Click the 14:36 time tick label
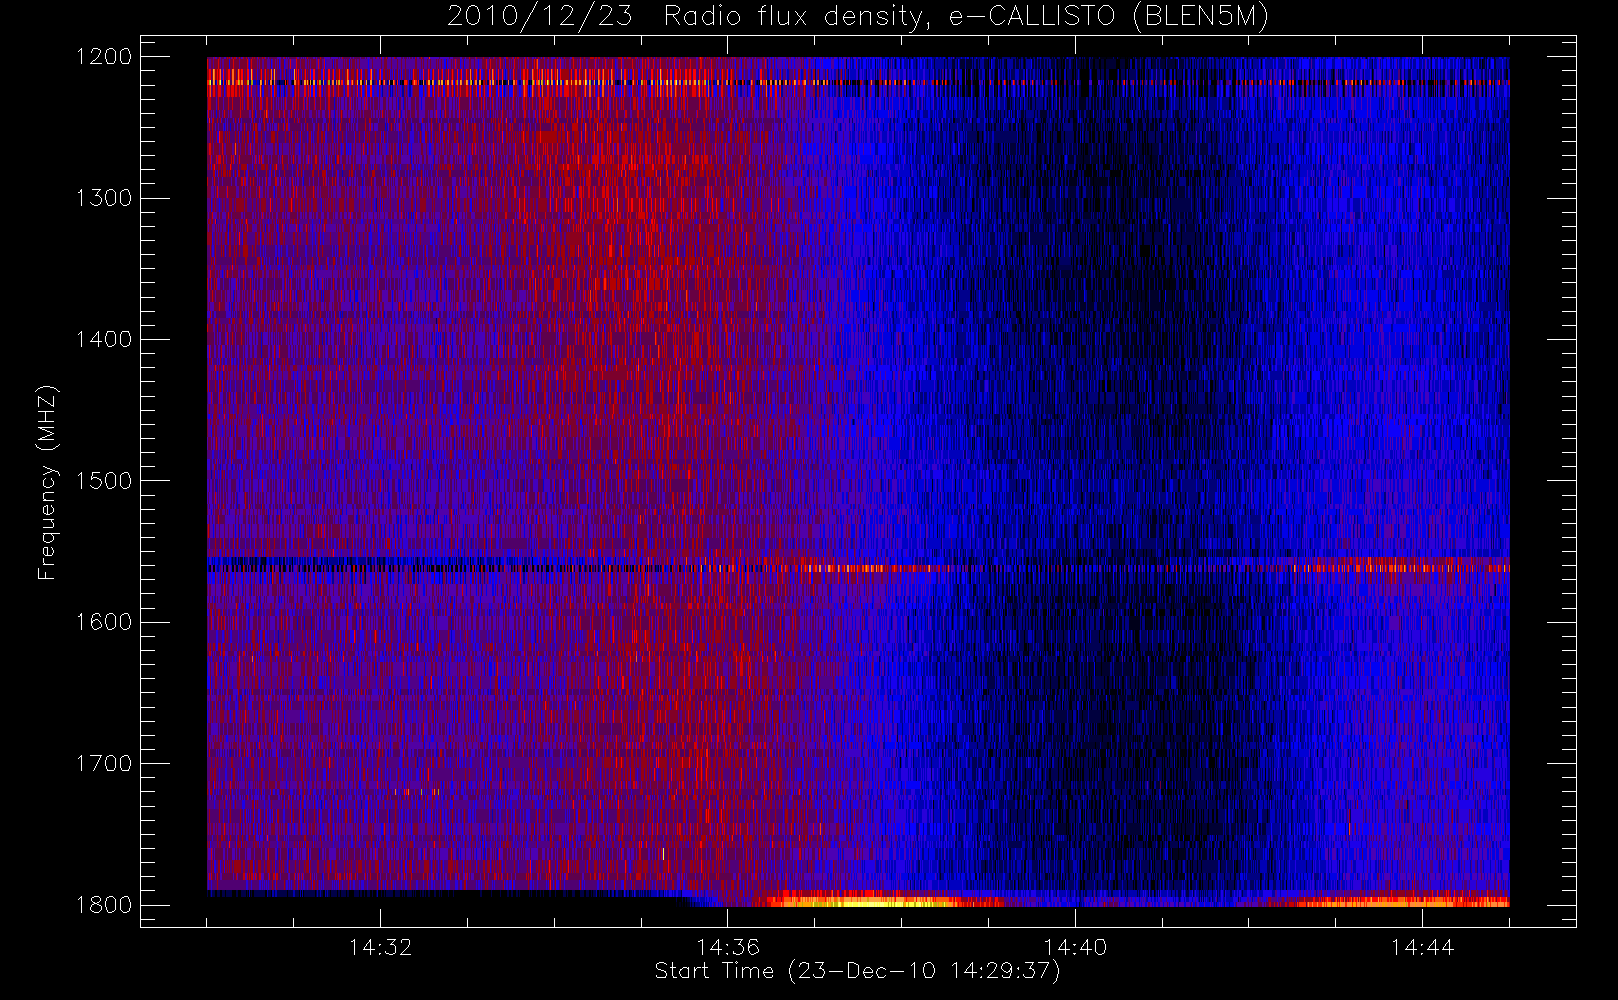The height and width of the screenshot is (1000, 1618). (728, 947)
